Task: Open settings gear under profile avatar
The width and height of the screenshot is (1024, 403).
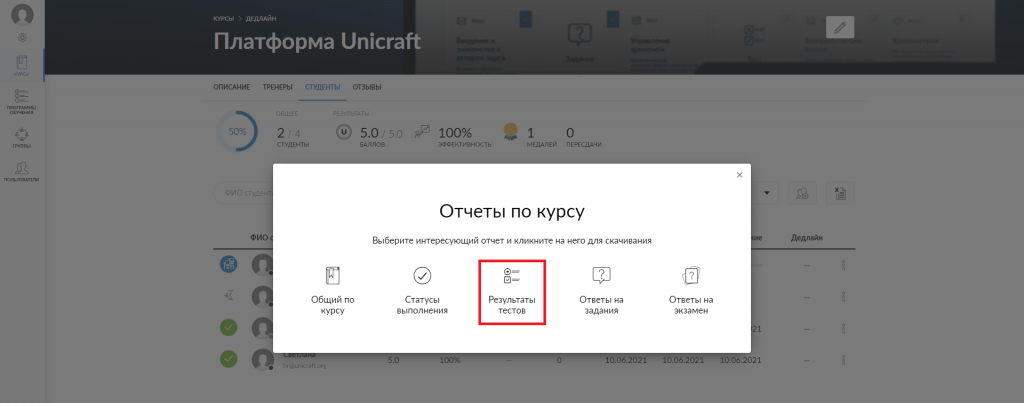Action: tap(22, 38)
